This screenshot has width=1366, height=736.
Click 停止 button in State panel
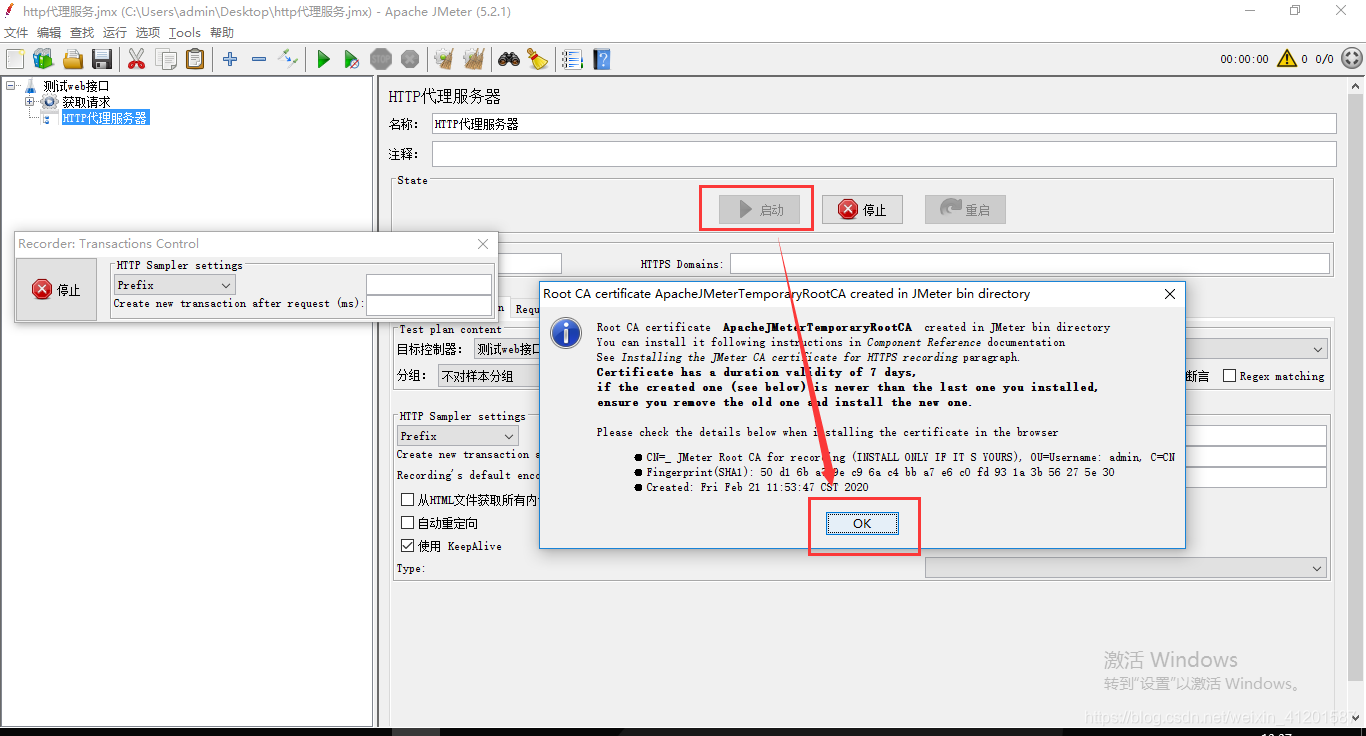(862, 209)
